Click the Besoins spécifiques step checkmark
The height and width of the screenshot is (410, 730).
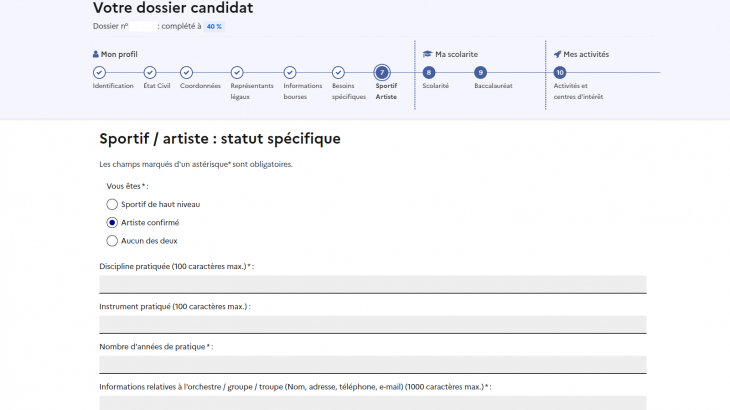coord(339,72)
